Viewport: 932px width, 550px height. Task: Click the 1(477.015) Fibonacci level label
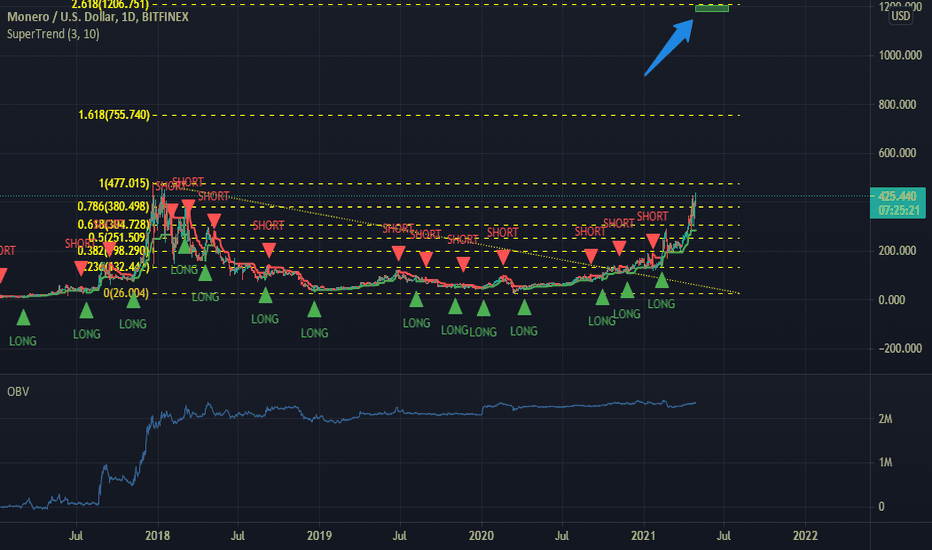124,183
